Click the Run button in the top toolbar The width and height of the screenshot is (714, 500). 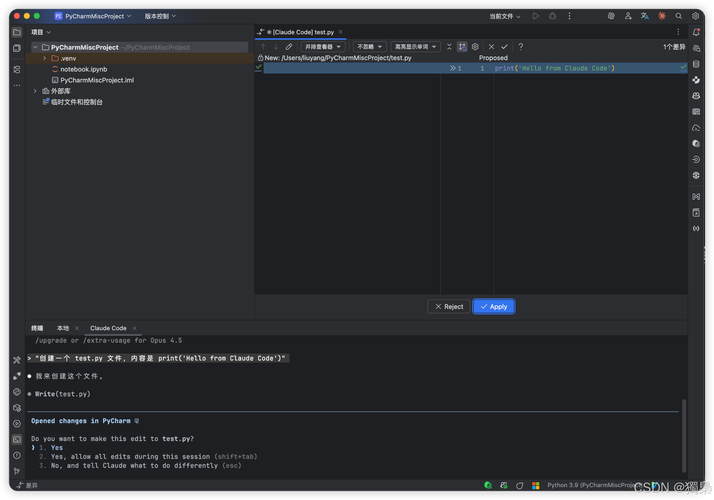pos(536,16)
